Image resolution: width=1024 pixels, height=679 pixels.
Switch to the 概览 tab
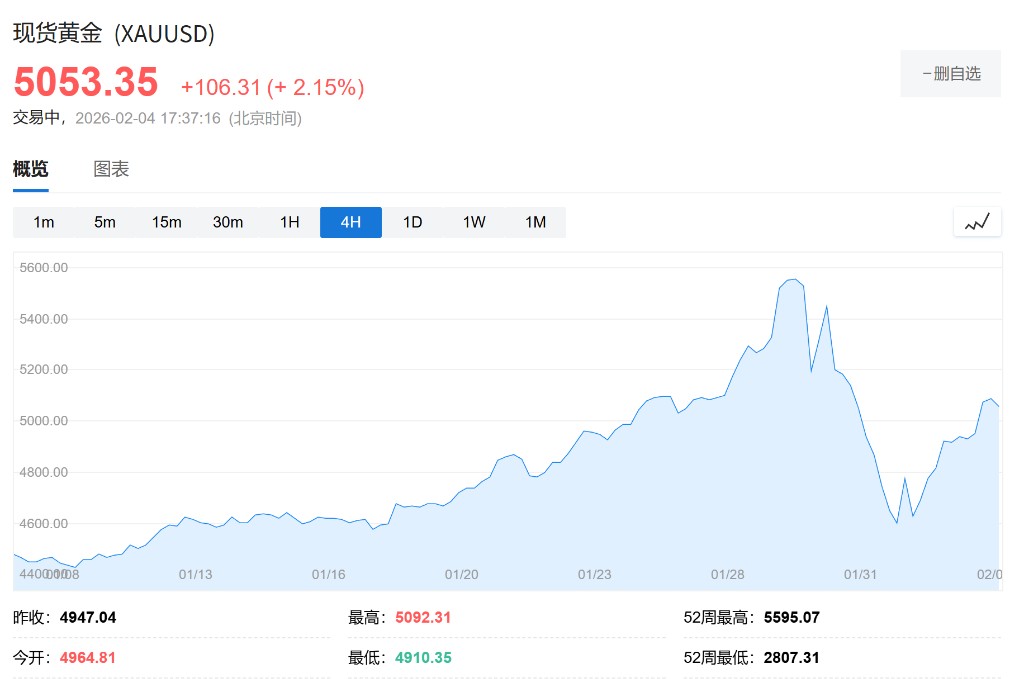pos(30,169)
